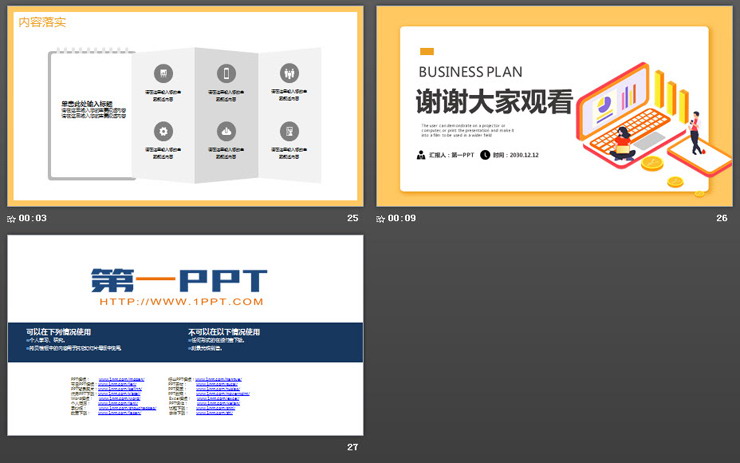This screenshot has height=463, width=740.
Task: Click the slide number 27 label
Action: click(353, 447)
